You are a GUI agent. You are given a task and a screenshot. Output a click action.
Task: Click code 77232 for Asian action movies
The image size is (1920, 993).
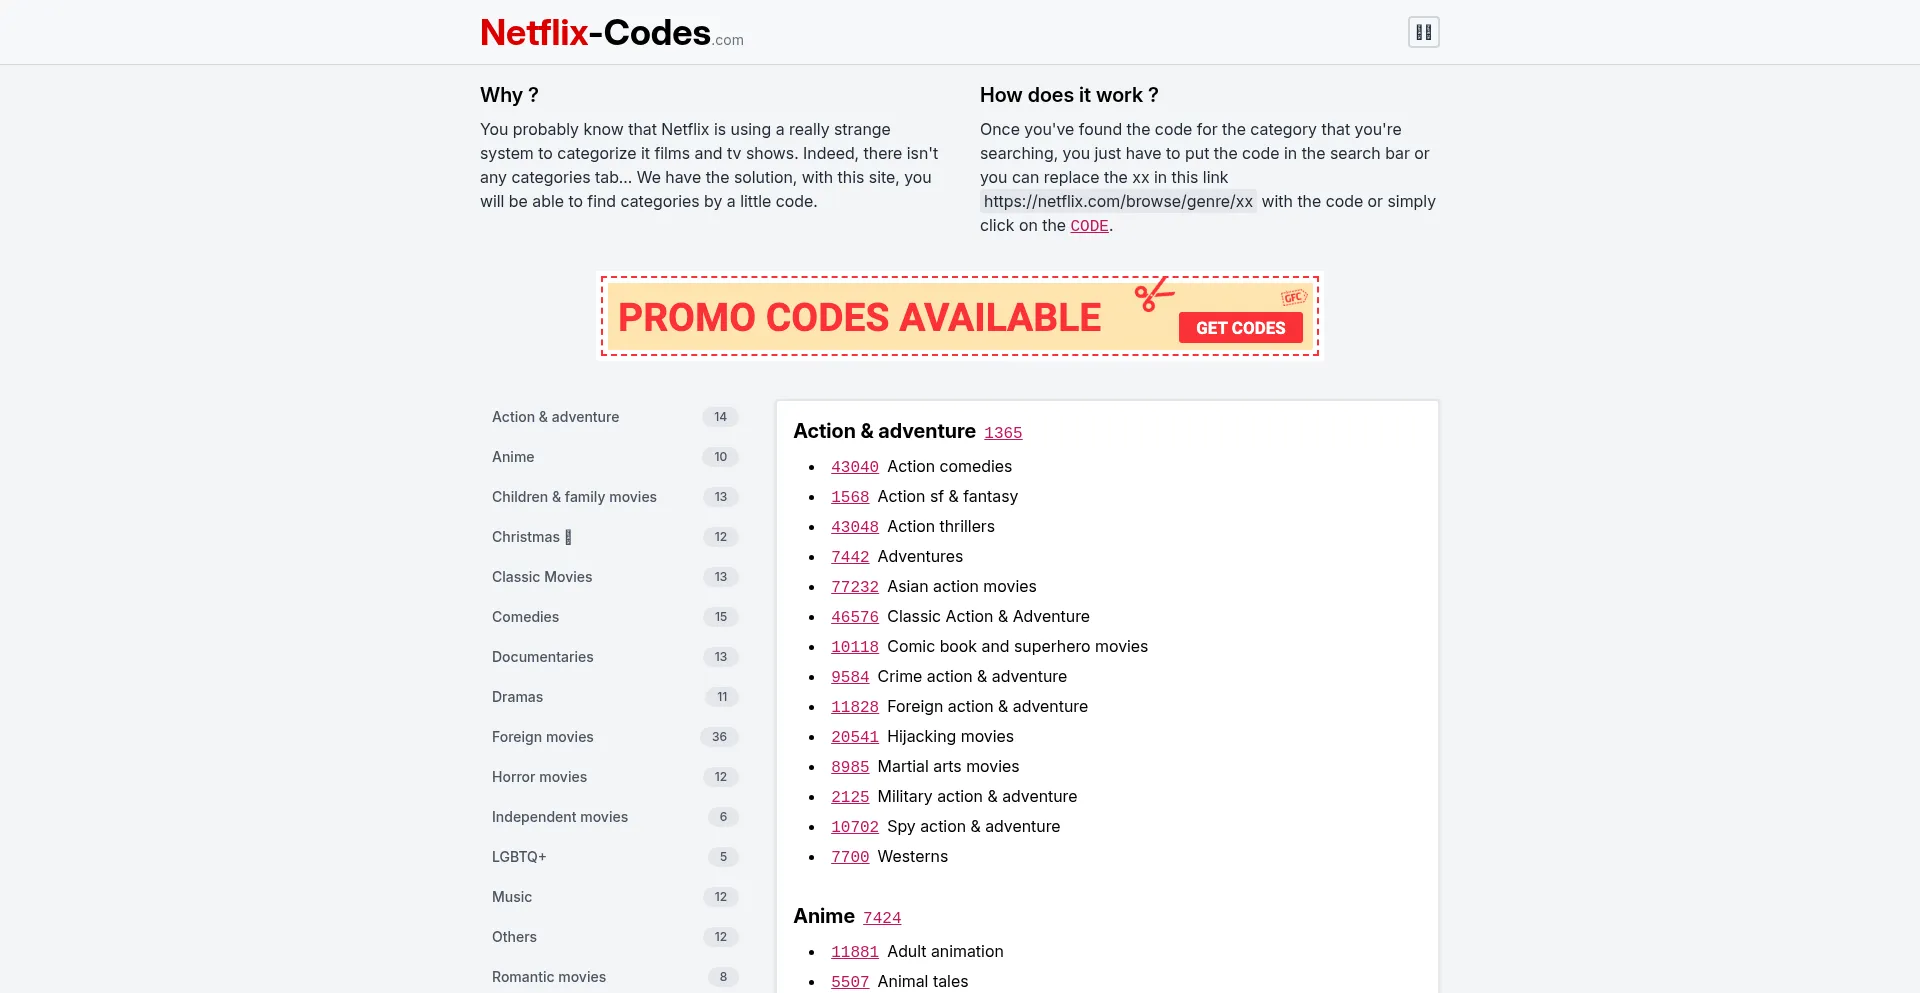click(855, 587)
